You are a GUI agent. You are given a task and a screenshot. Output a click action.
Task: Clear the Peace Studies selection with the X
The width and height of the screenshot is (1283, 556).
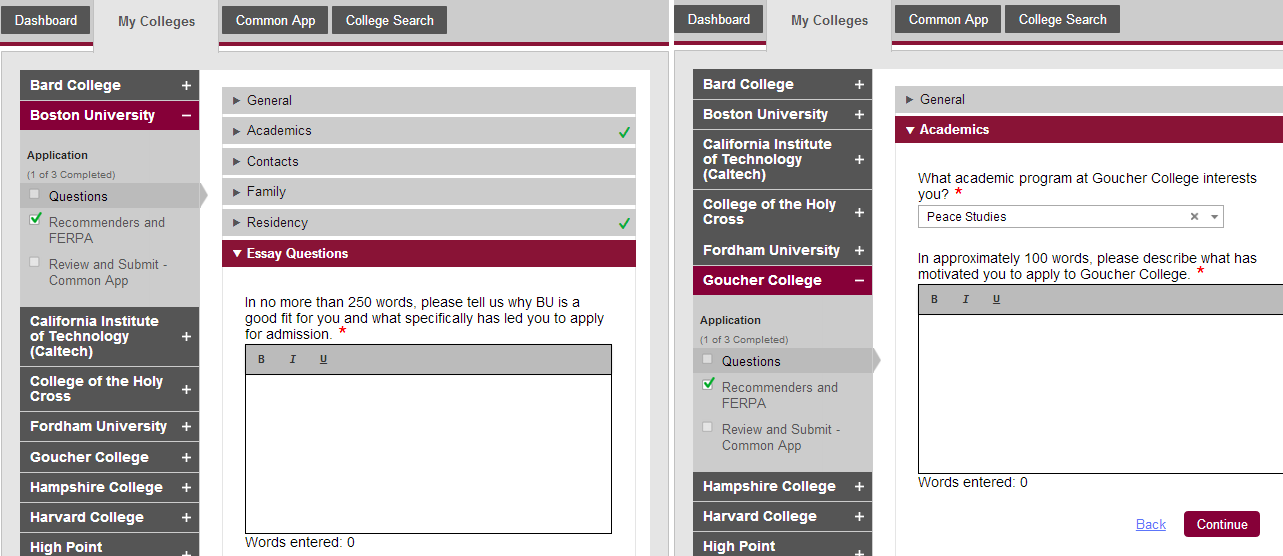click(1194, 217)
